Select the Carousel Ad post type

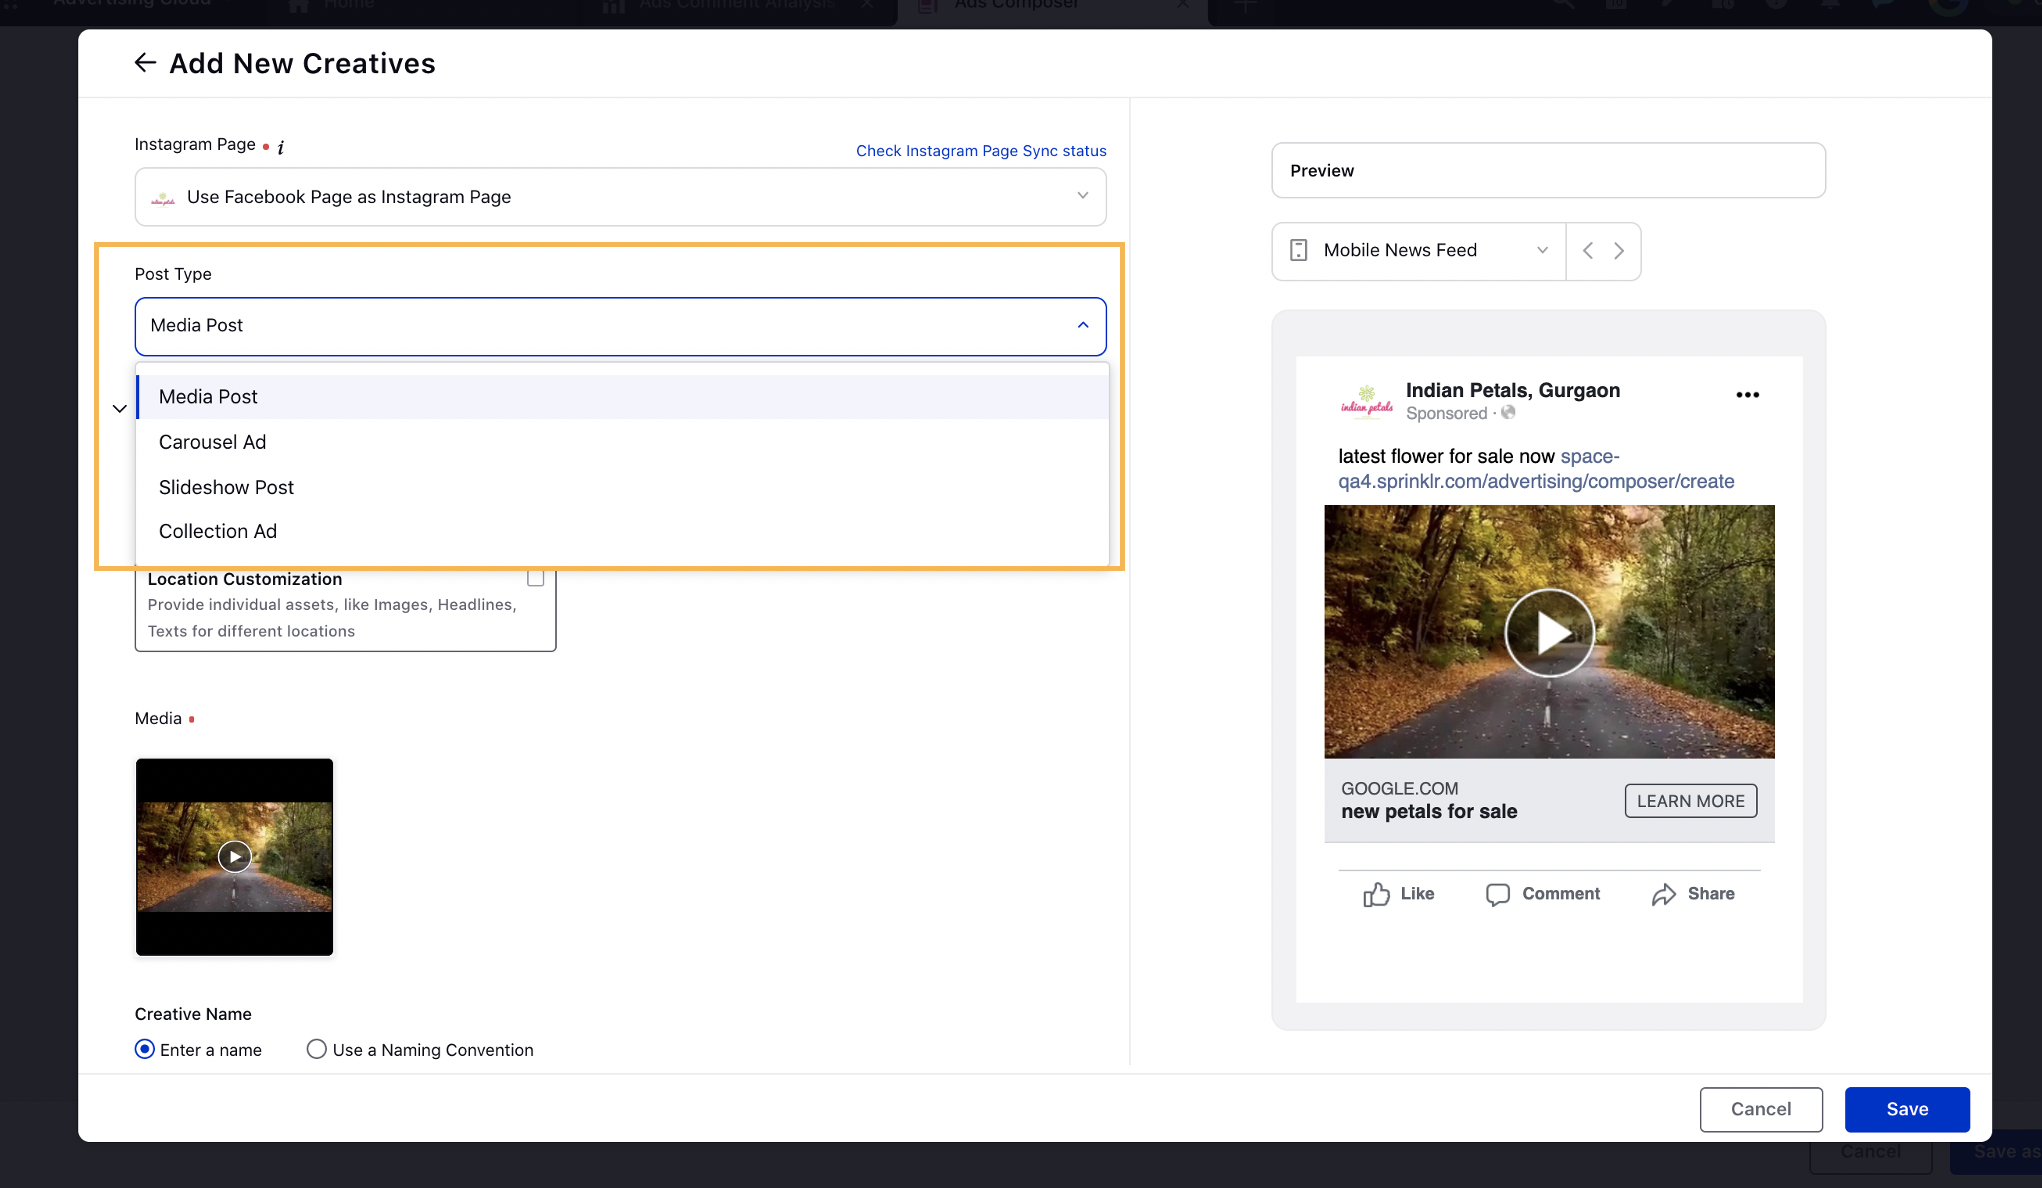click(x=212, y=441)
